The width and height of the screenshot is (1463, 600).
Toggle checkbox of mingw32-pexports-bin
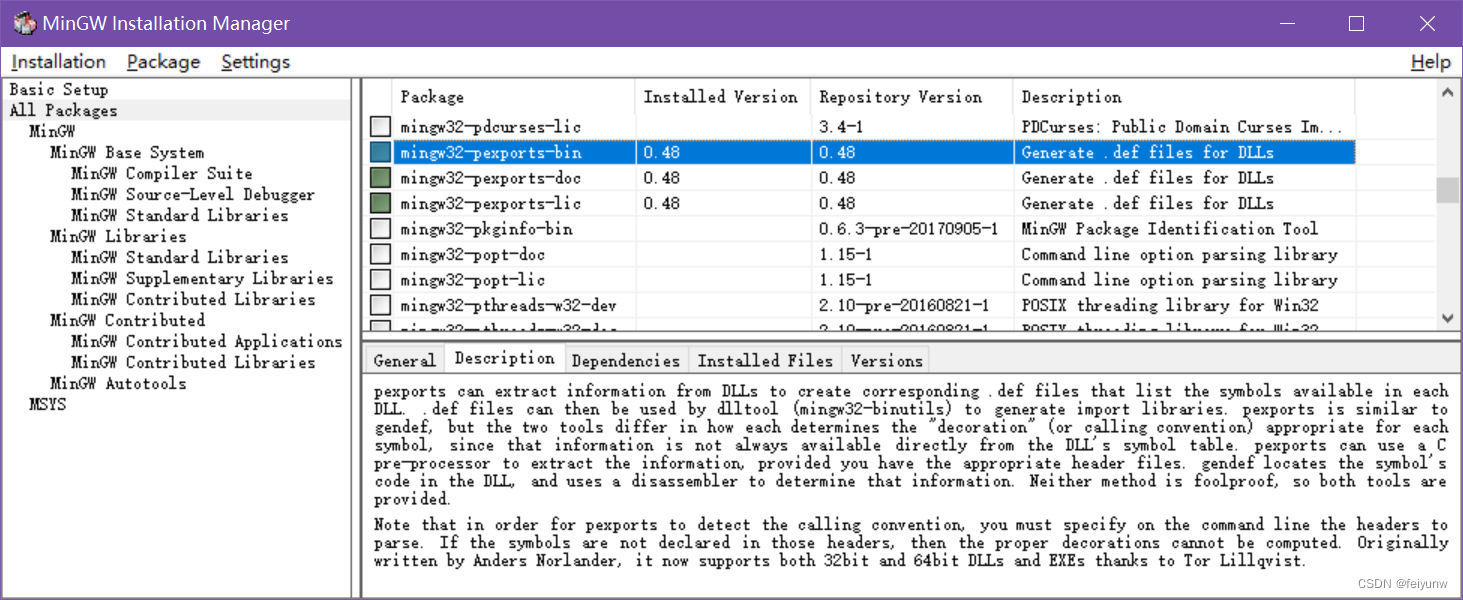point(380,153)
